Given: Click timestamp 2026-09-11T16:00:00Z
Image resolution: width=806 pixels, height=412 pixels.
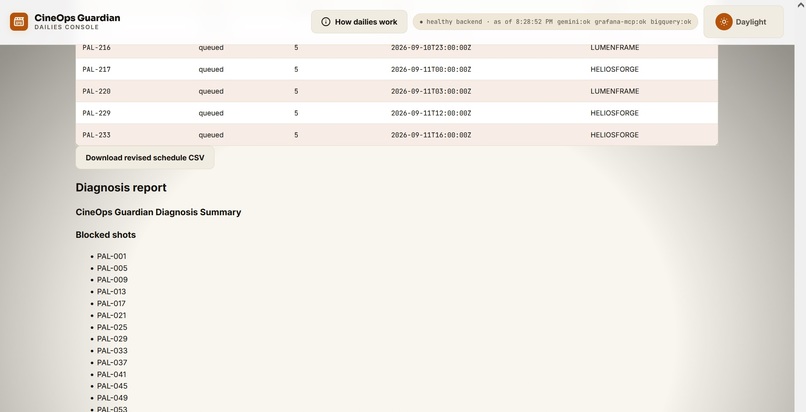Looking at the screenshot, I should point(431,135).
